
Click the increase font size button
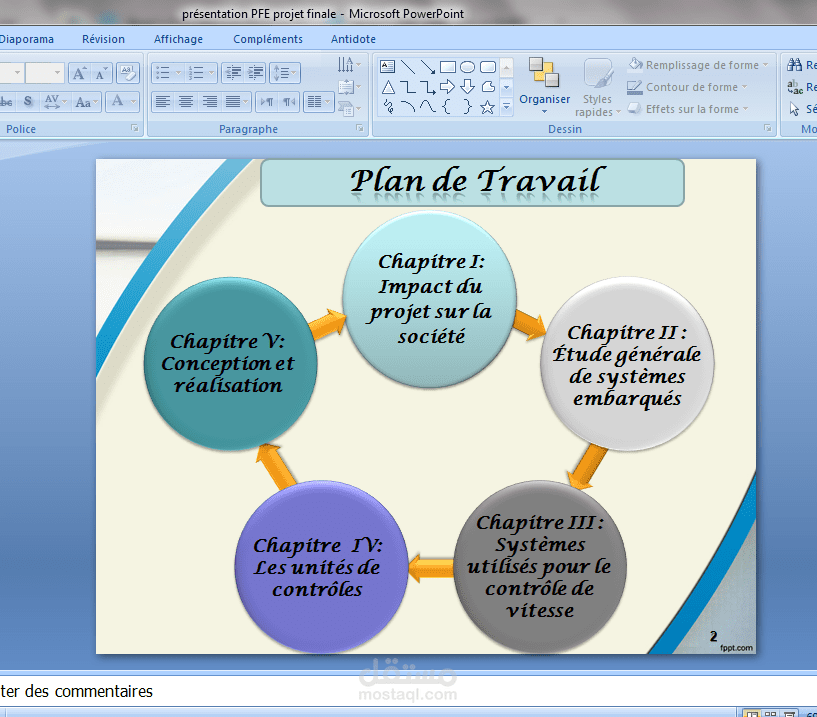(79, 73)
